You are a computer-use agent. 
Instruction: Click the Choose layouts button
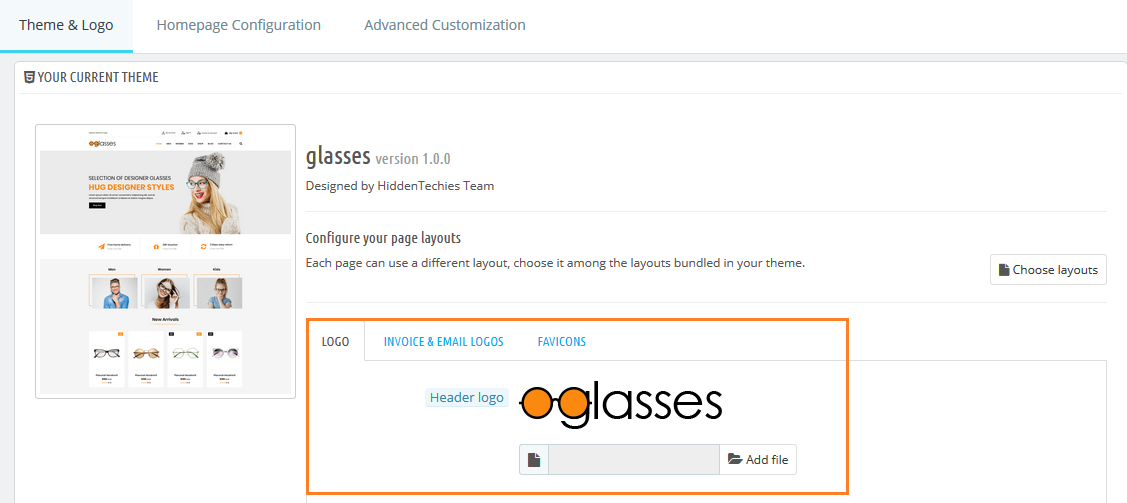[1048, 270]
